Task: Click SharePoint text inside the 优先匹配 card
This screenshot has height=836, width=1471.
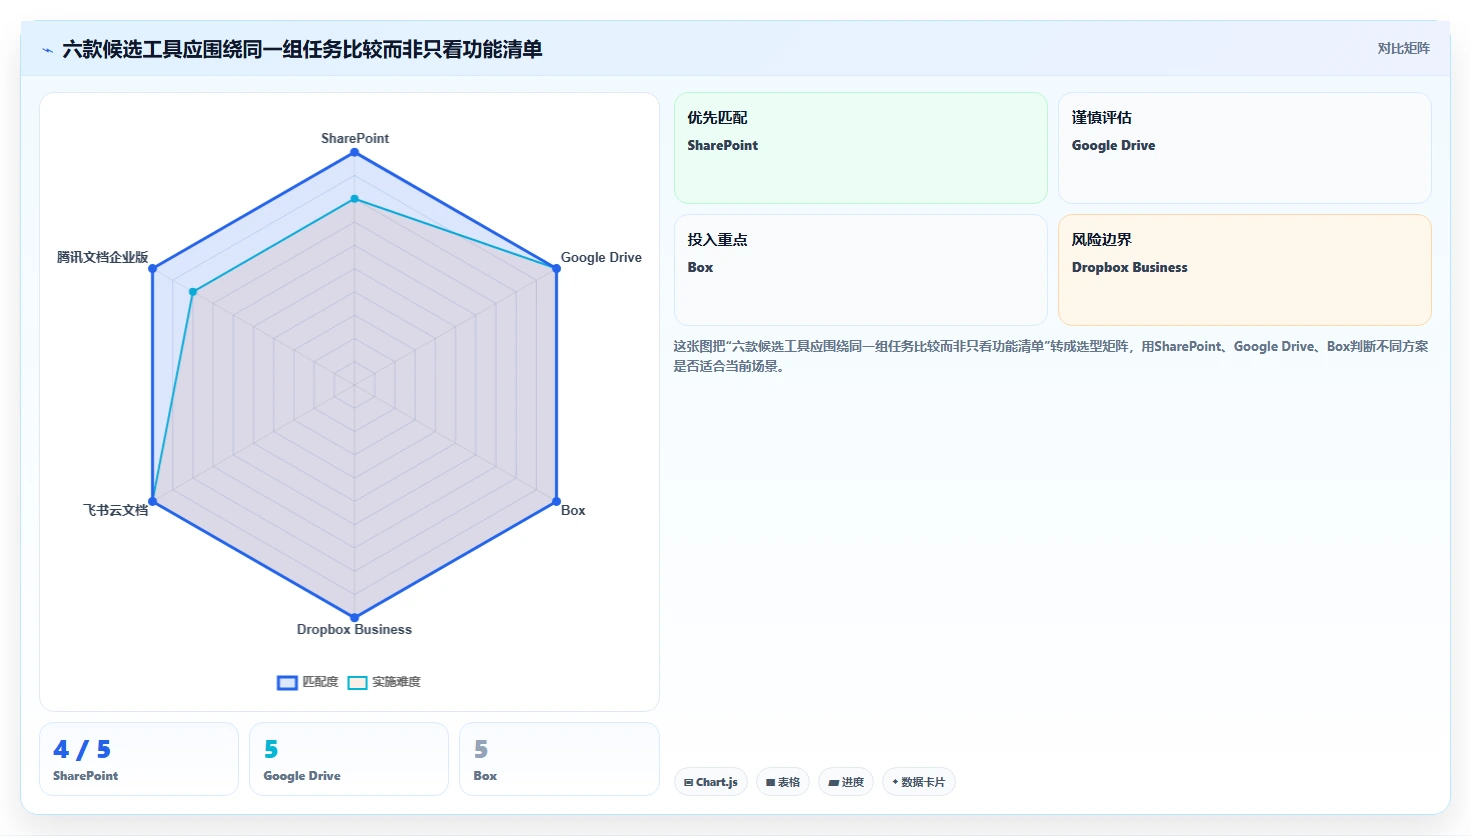Action: coord(723,145)
